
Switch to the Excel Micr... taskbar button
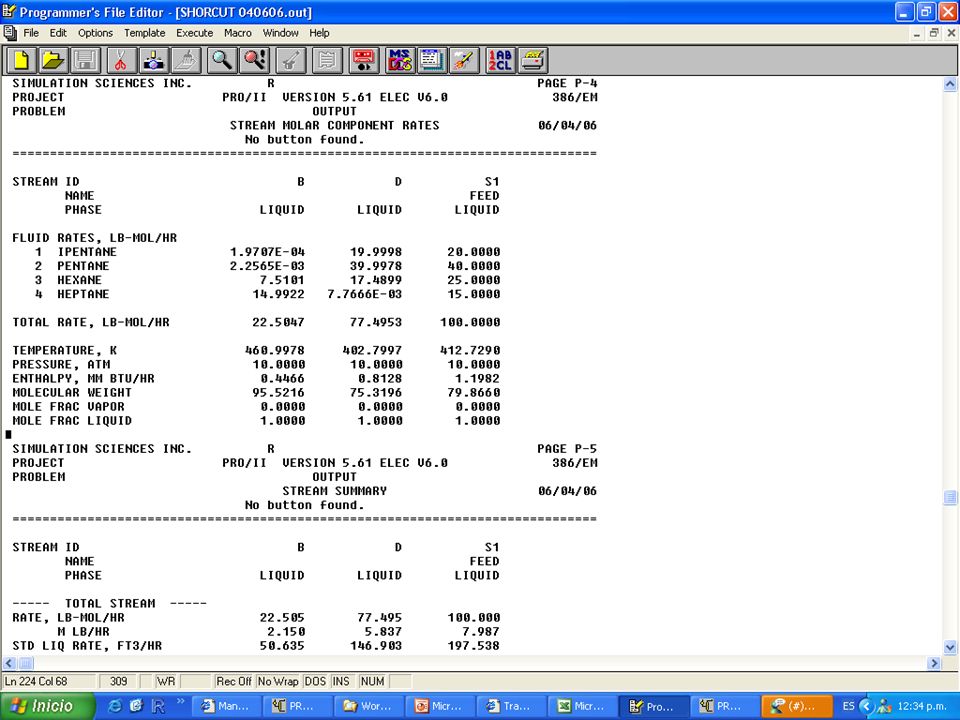582,706
